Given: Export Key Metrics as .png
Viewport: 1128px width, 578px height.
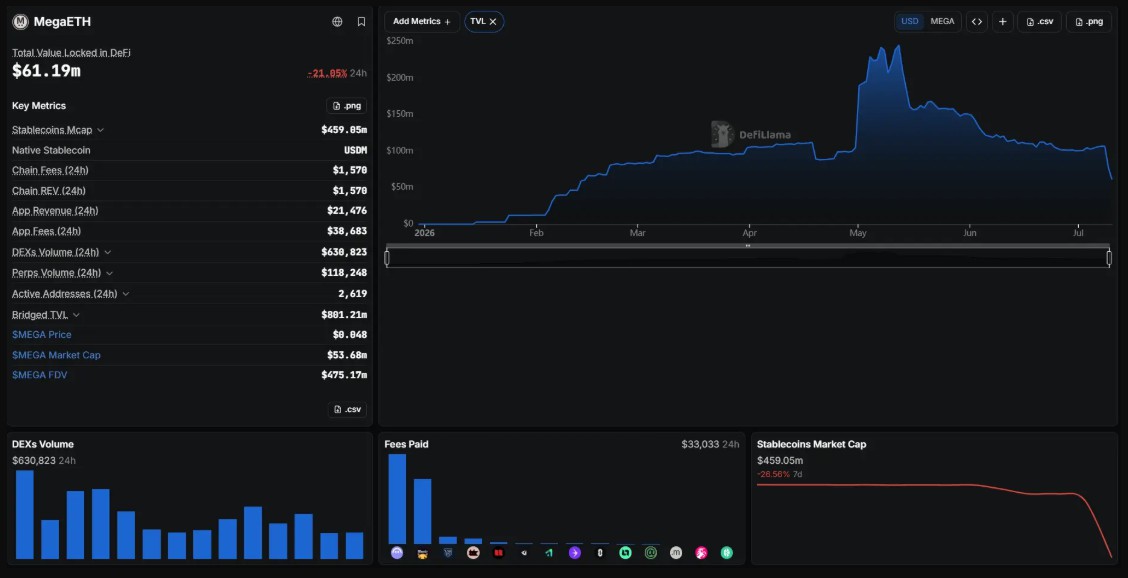Looking at the screenshot, I should click(346, 106).
